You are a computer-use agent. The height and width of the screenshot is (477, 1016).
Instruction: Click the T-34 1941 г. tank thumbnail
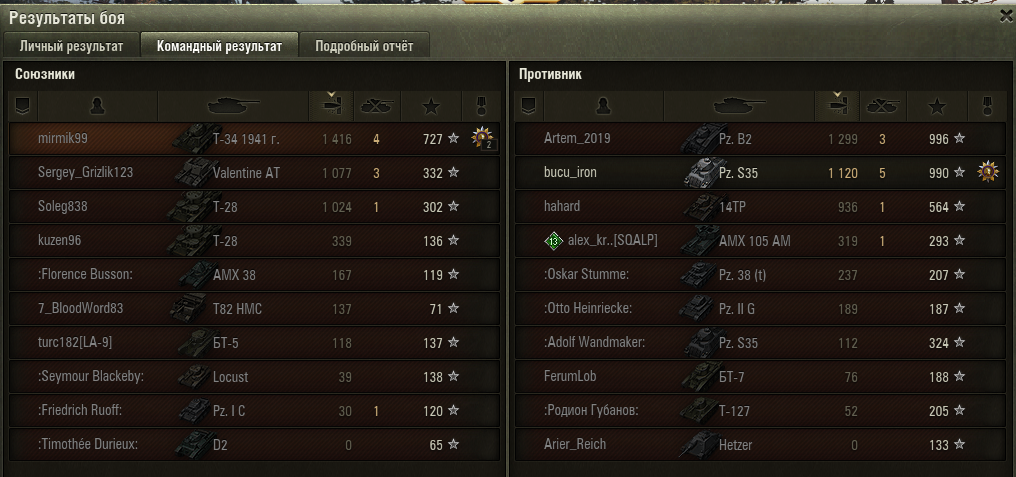click(196, 138)
